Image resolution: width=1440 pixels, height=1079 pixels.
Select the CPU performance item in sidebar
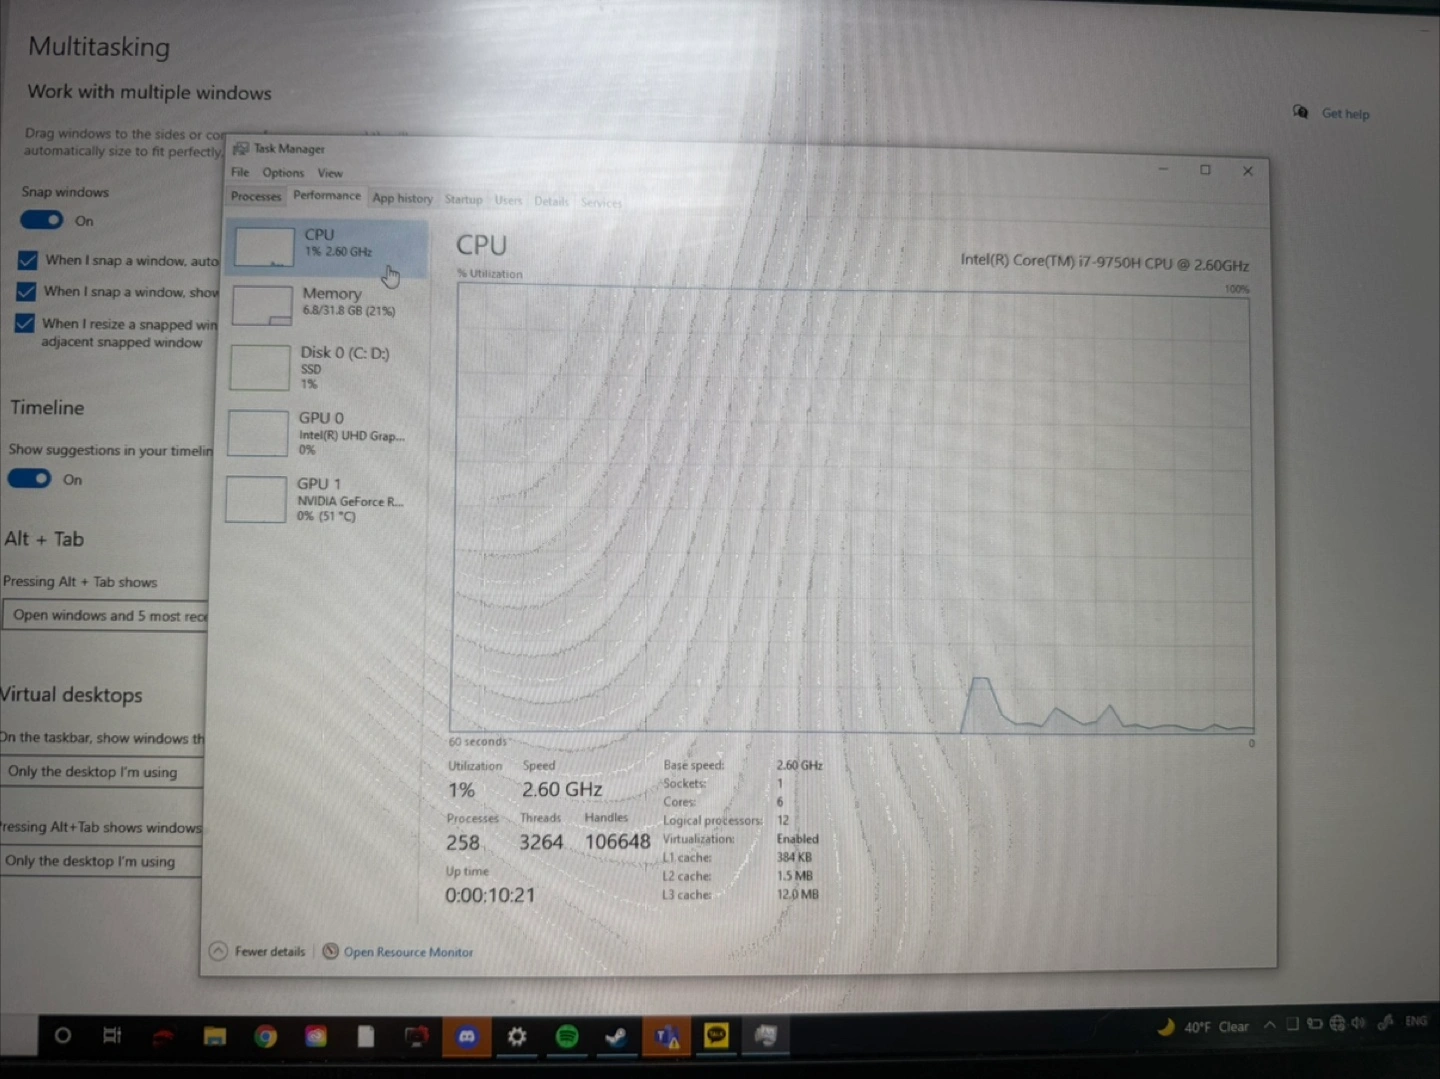pos(327,247)
